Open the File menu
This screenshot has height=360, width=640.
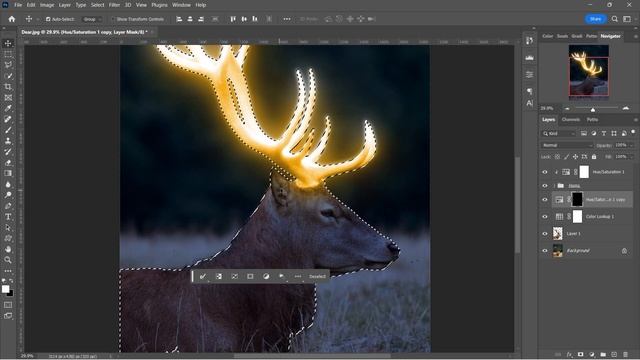(18, 5)
